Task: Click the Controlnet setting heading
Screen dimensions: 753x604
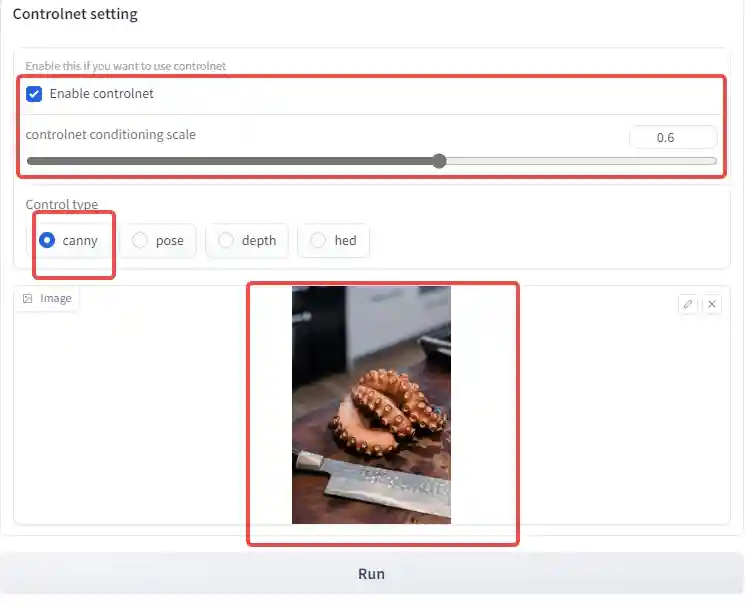Action: 75,14
